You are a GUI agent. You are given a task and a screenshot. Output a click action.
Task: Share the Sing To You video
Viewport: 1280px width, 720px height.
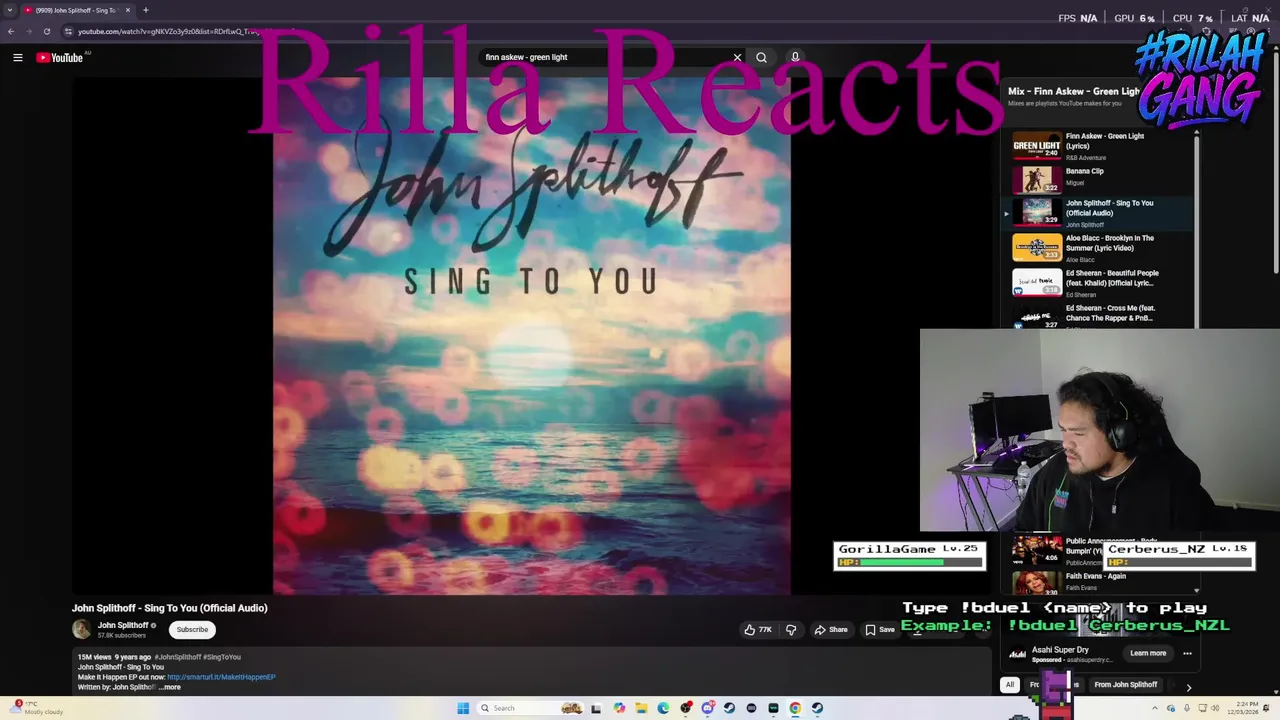coord(831,630)
